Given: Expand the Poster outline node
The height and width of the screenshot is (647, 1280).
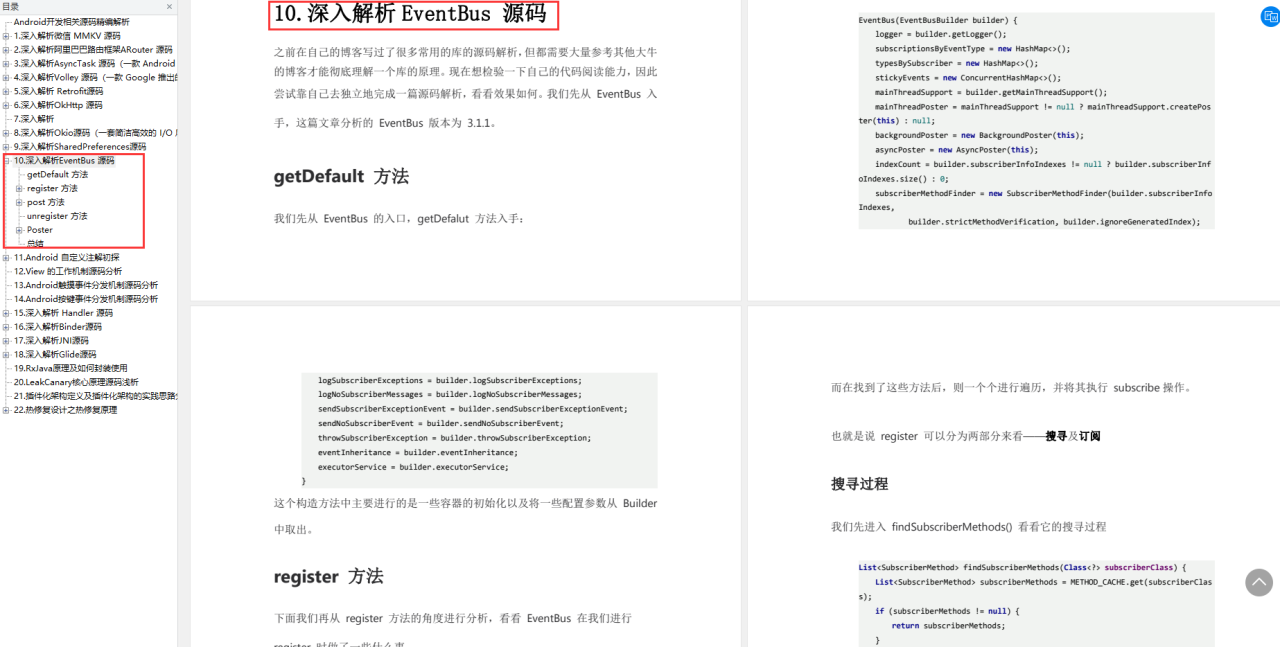Looking at the screenshot, I should (x=19, y=230).
